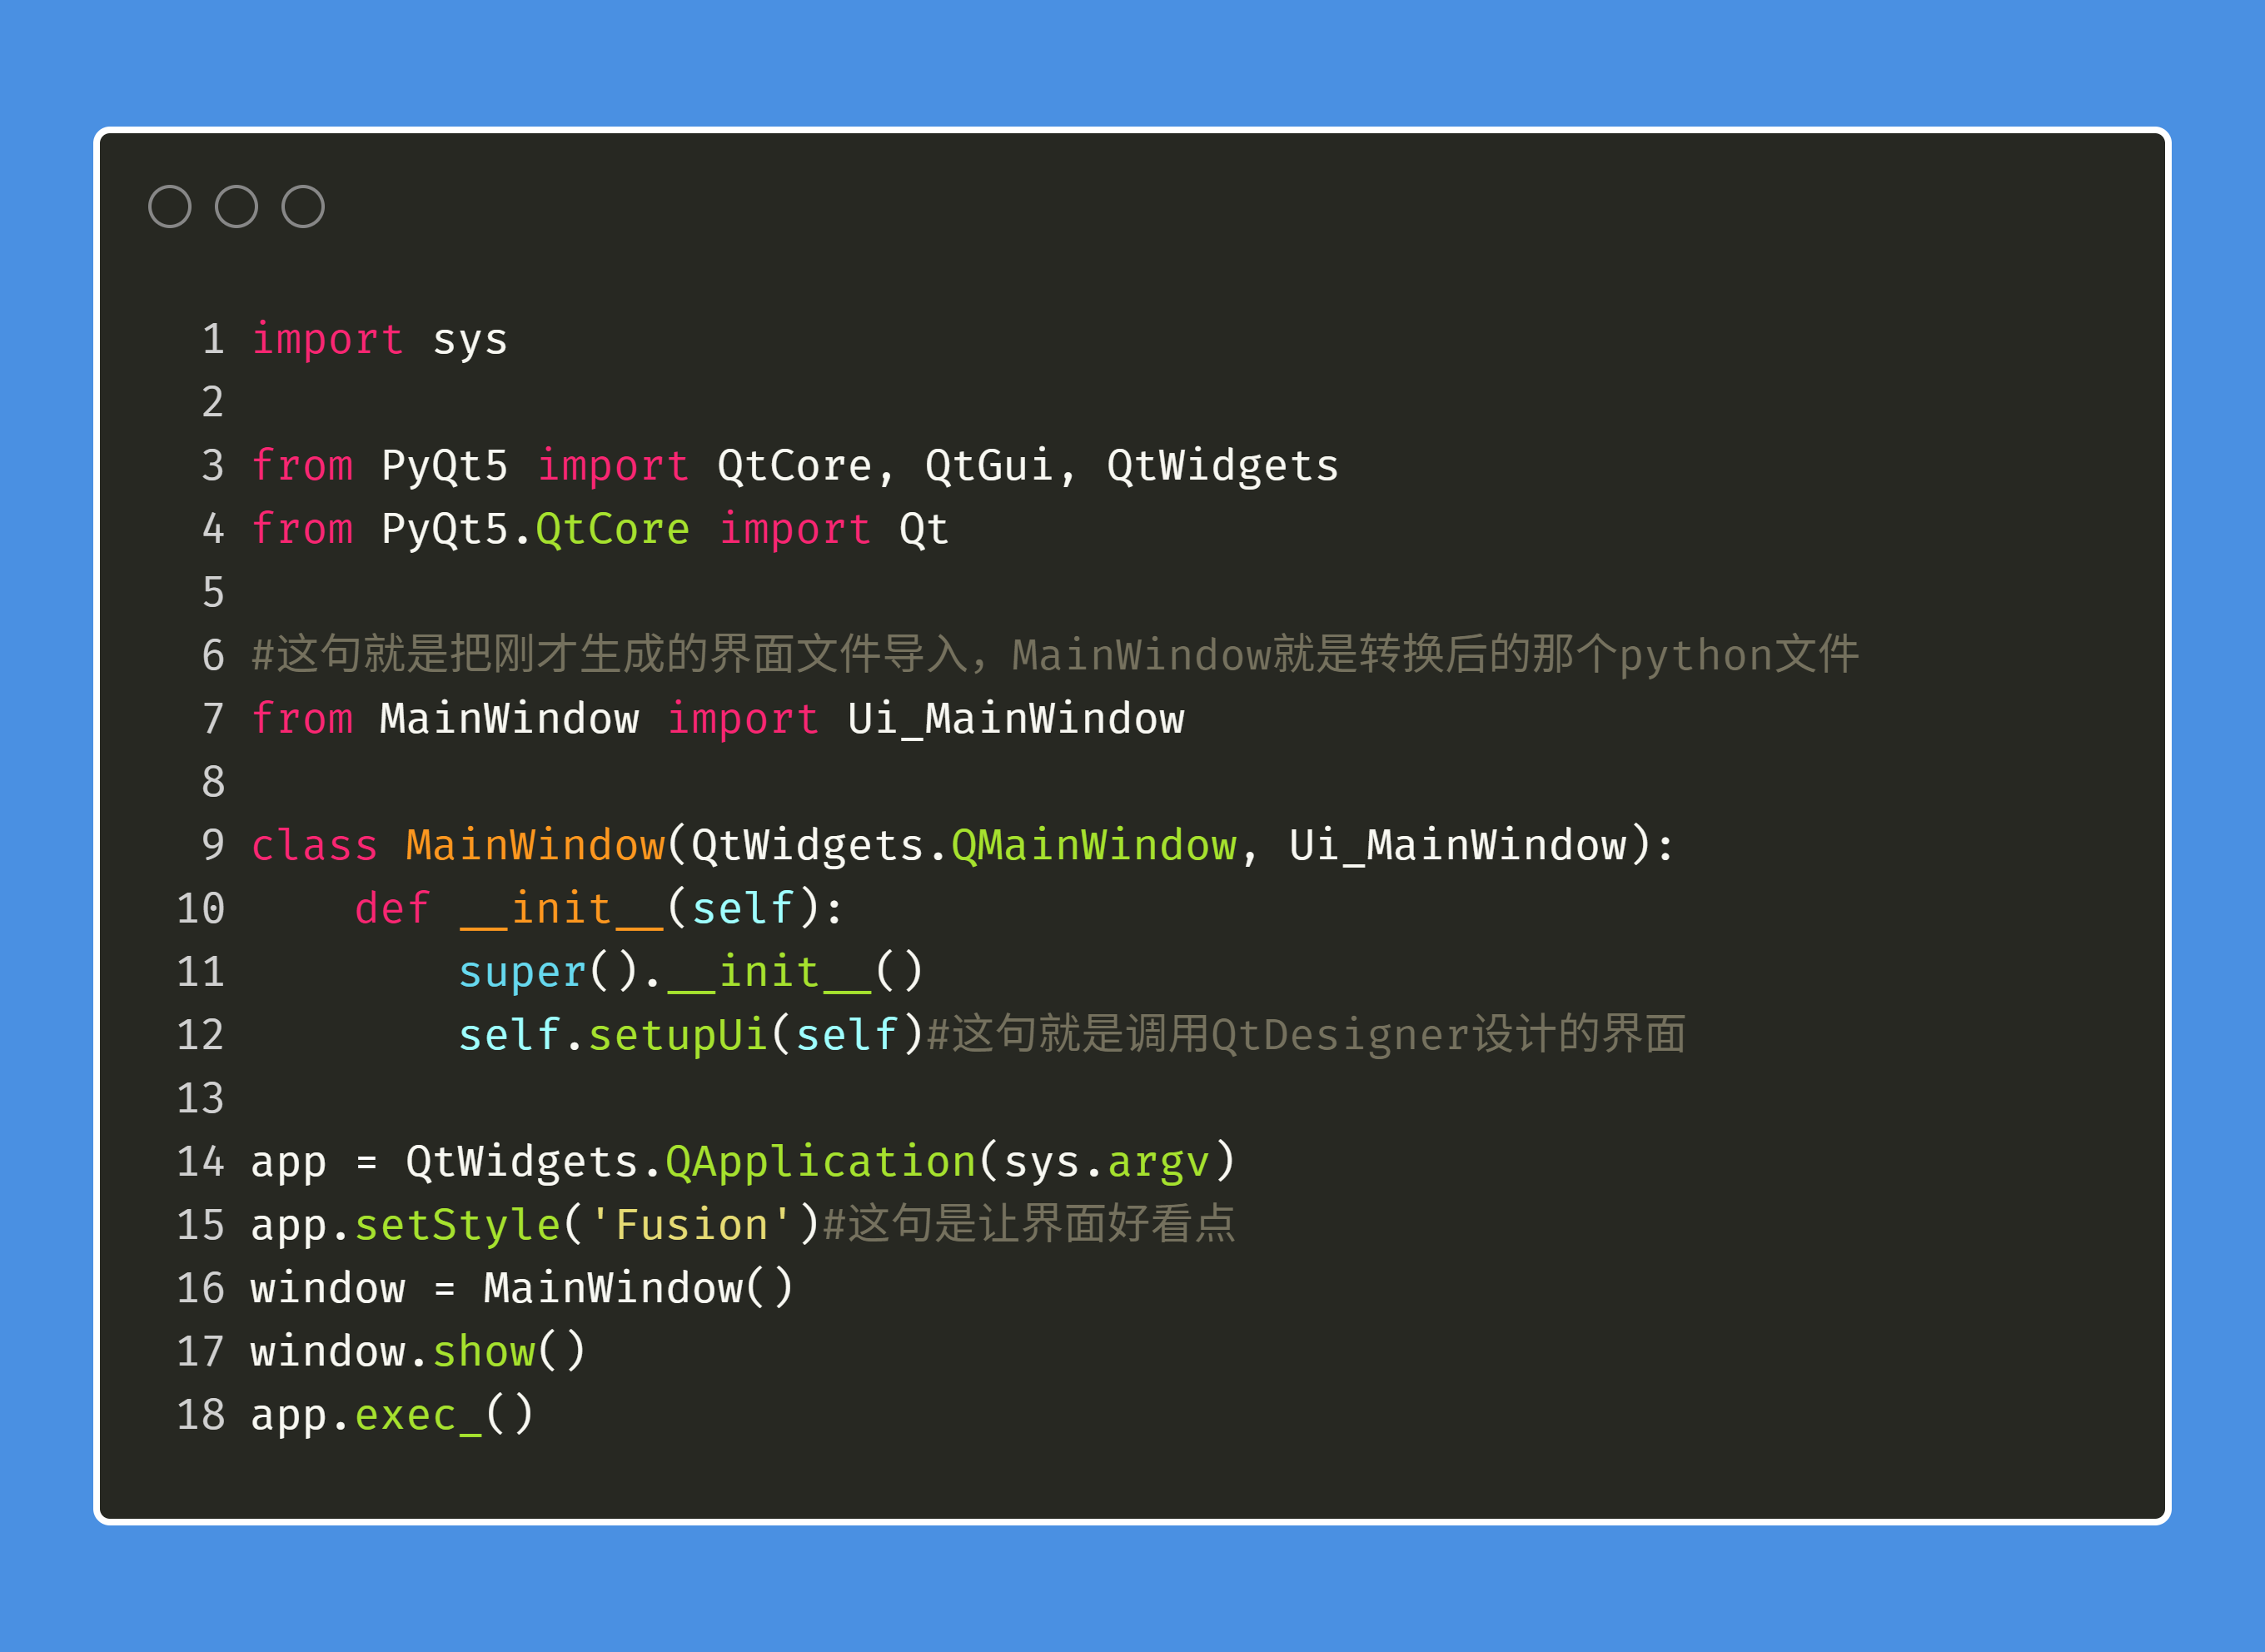Click the green QtCore on line 4
Screen dimensions: 2265x1652
613,529
